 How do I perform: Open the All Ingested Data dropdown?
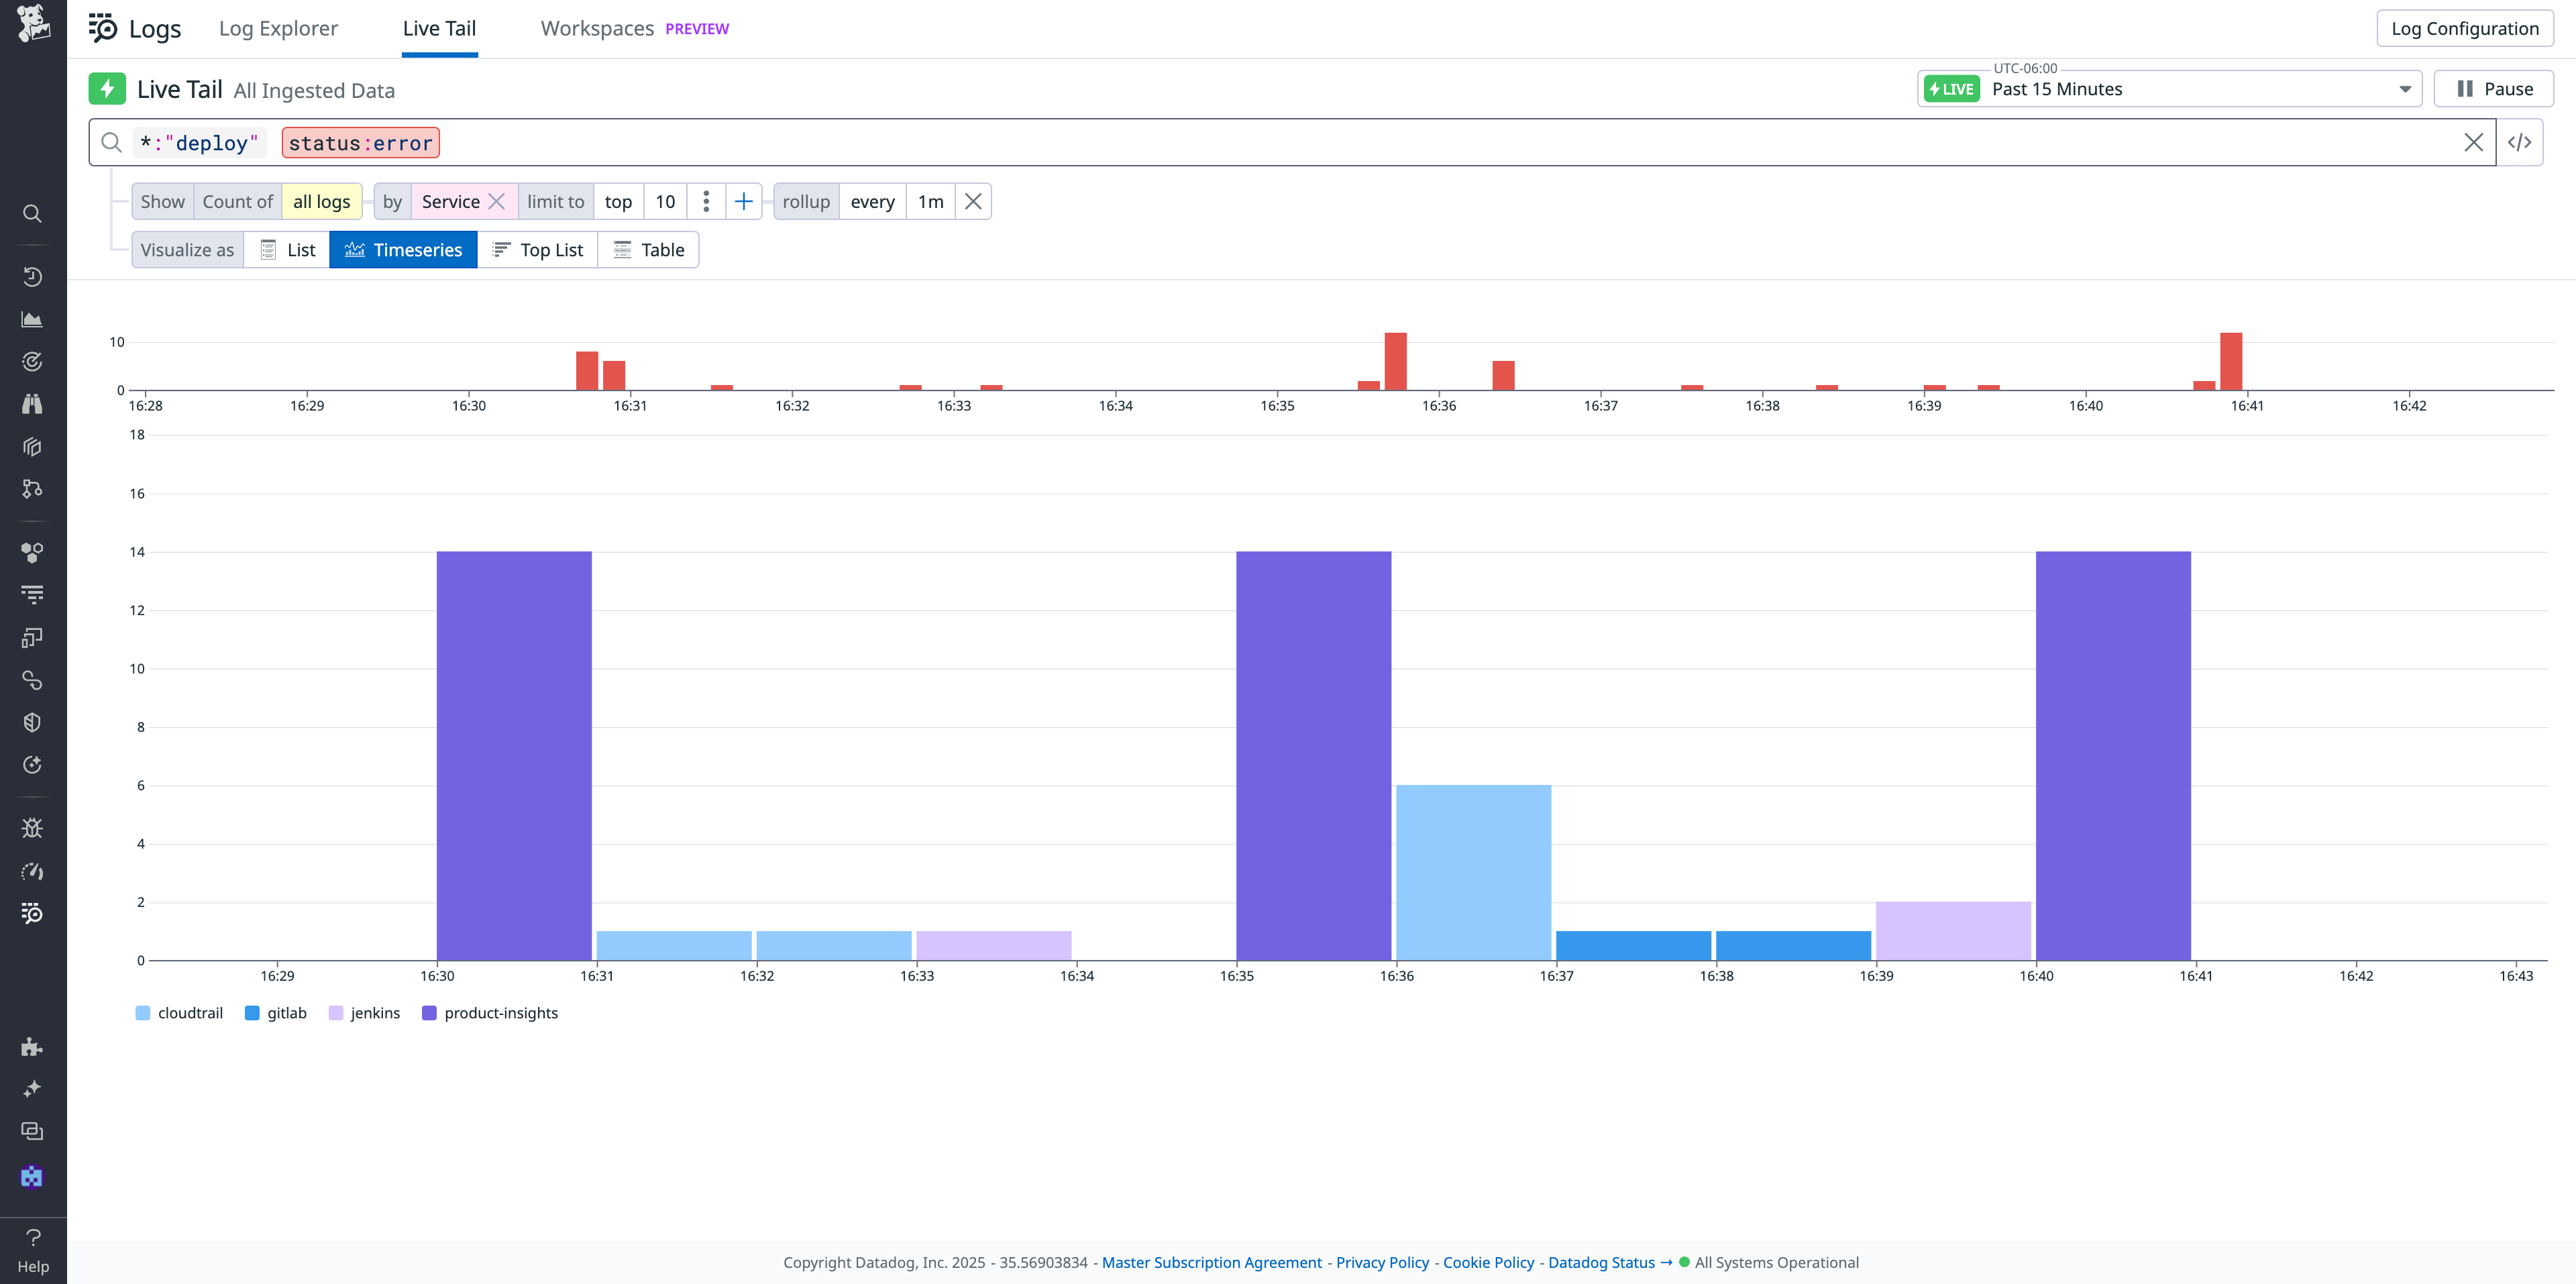pyautogui.click(x=314, y=90)
